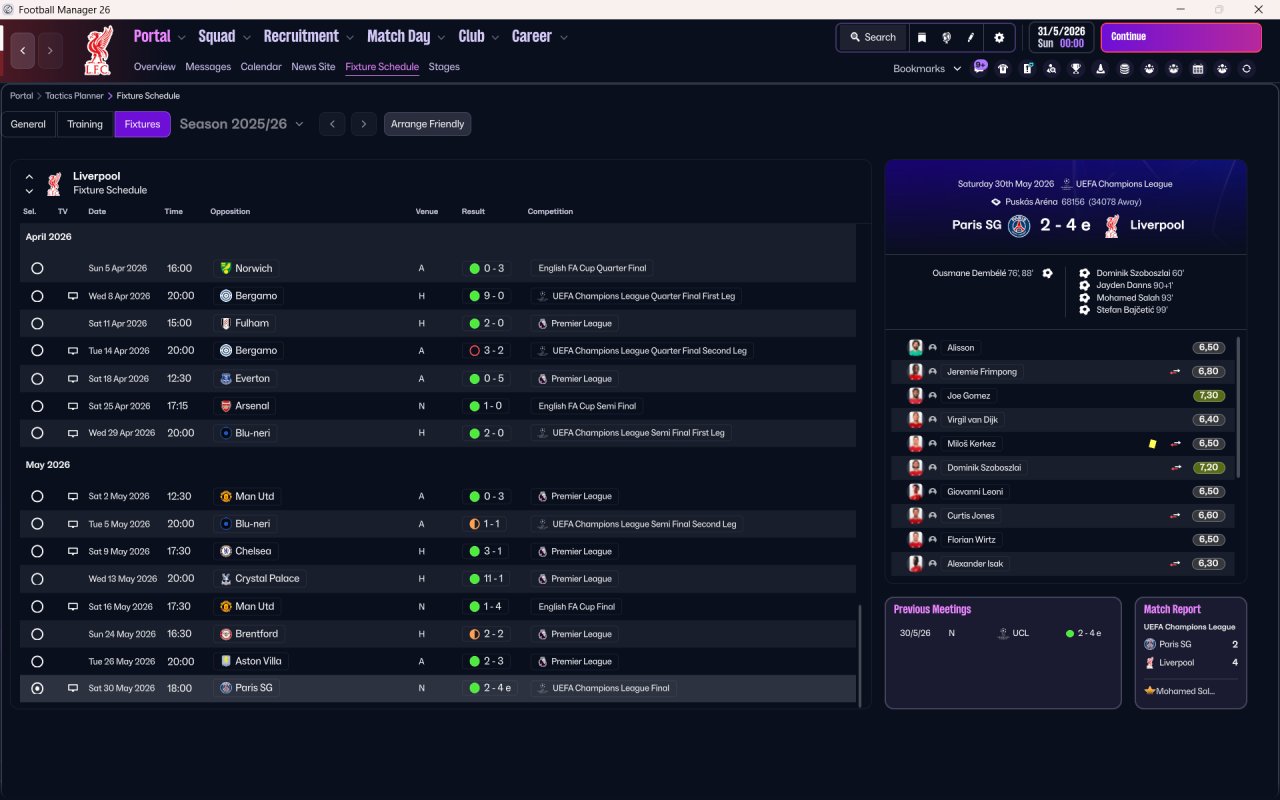This screenshot has height=800, width=1280.
Task: Click the Norwich club crest in the fixture list
Action: coord(226,268)
